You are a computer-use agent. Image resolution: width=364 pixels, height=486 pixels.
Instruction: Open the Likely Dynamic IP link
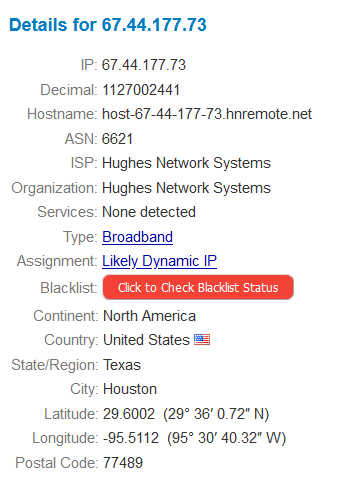159,261
